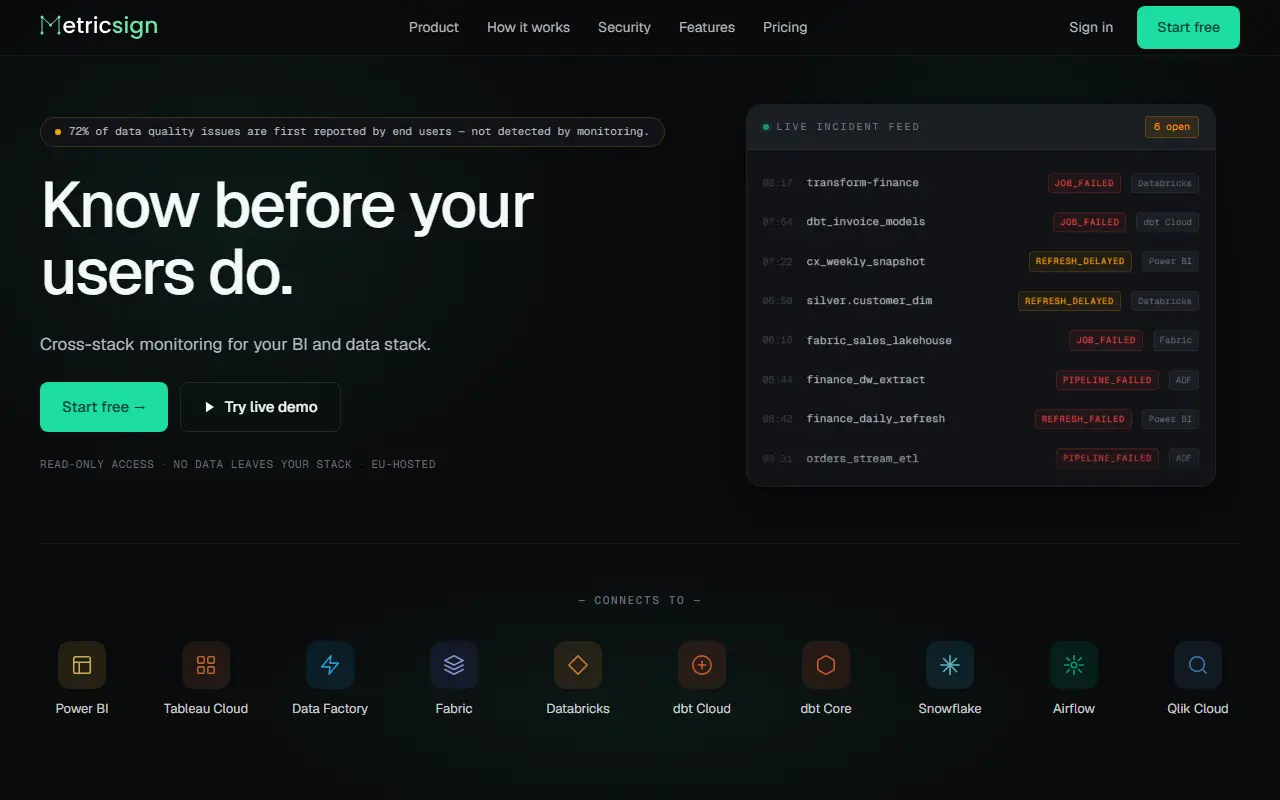The height and width of the screenshot is (800, 1280).
Task: Click the Snowflake label
Action: pos(950,708)
